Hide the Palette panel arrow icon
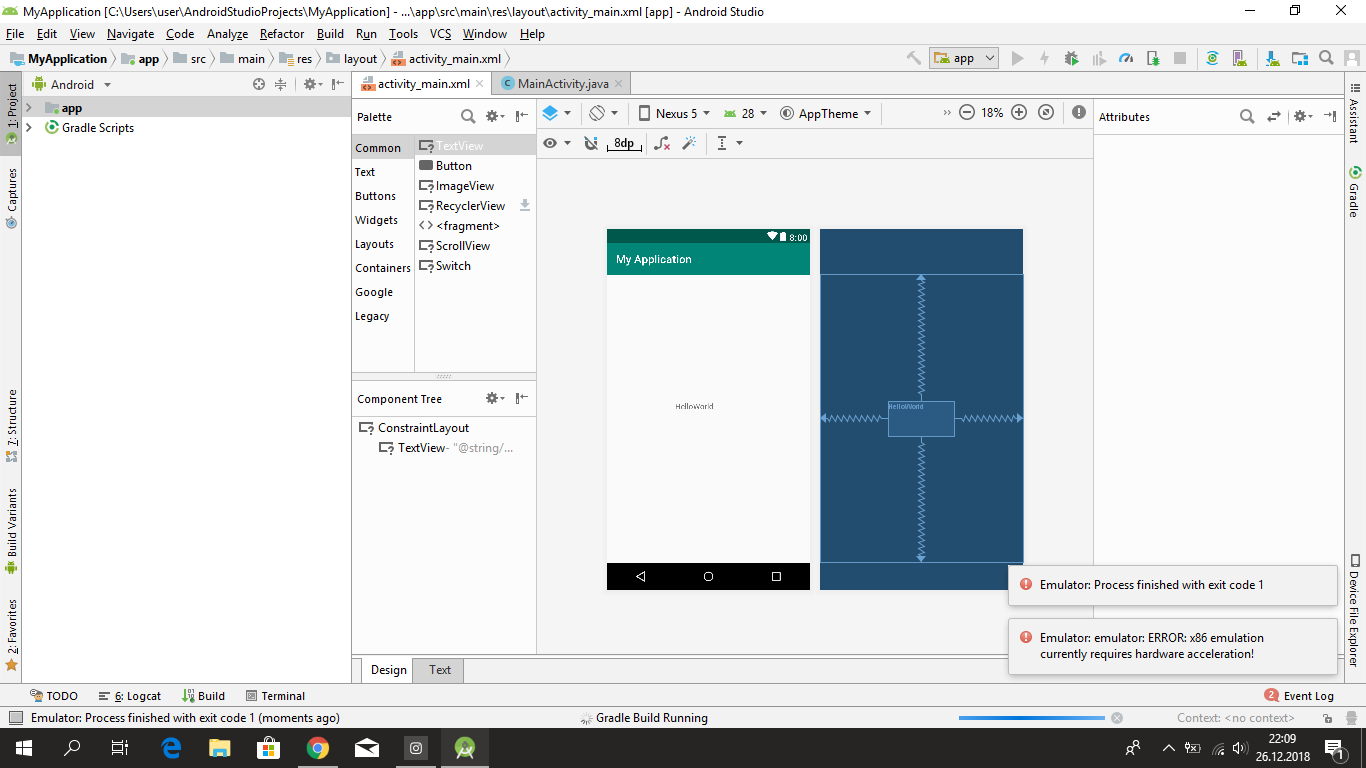This screenshot has width=1366, height=768. point(521,116)
